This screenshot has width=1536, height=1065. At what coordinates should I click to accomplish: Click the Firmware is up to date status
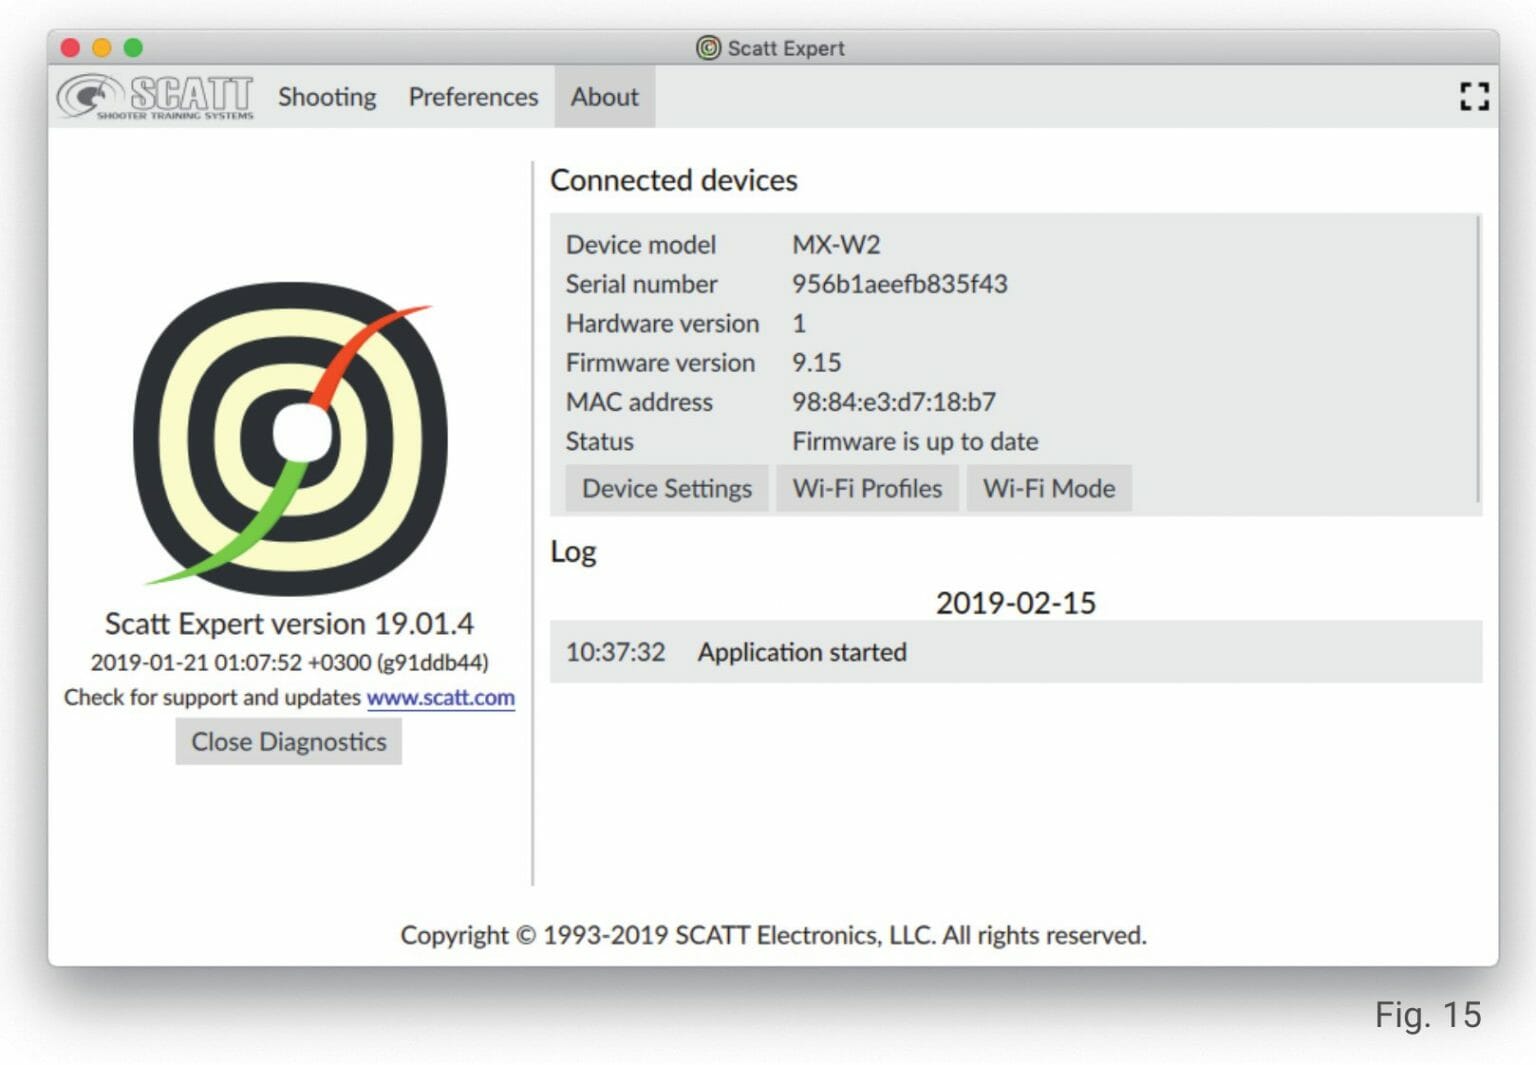(914, 441)
